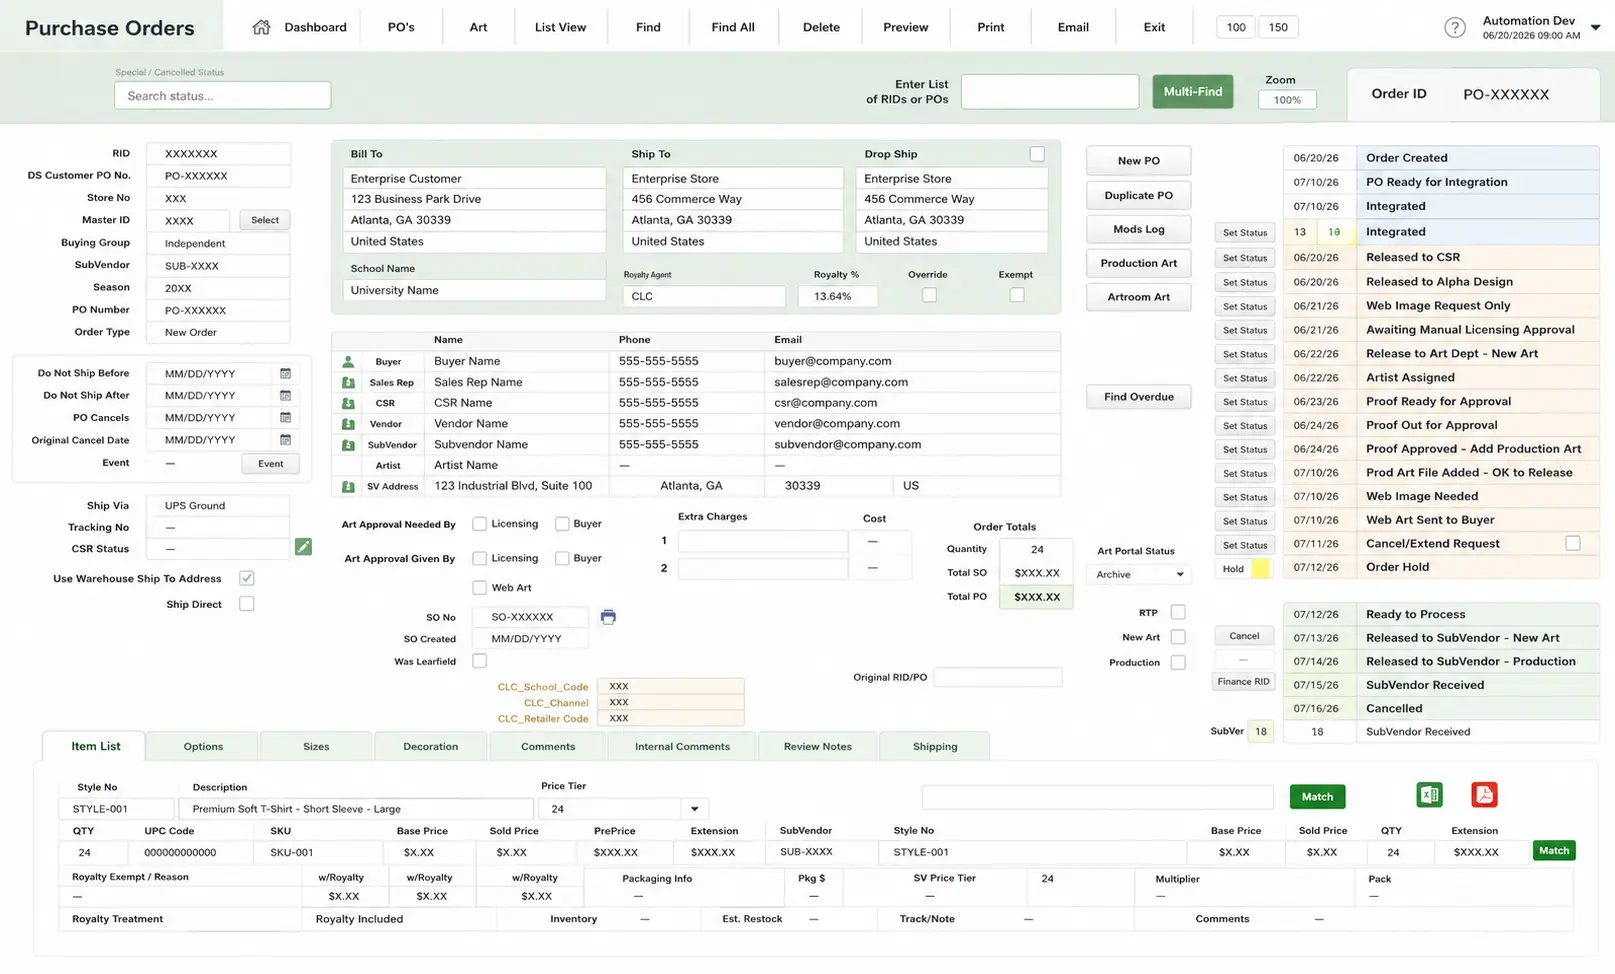Open the help question mark icon
This screenshot has height=974, width=1615.
(x=1455, y=28)
